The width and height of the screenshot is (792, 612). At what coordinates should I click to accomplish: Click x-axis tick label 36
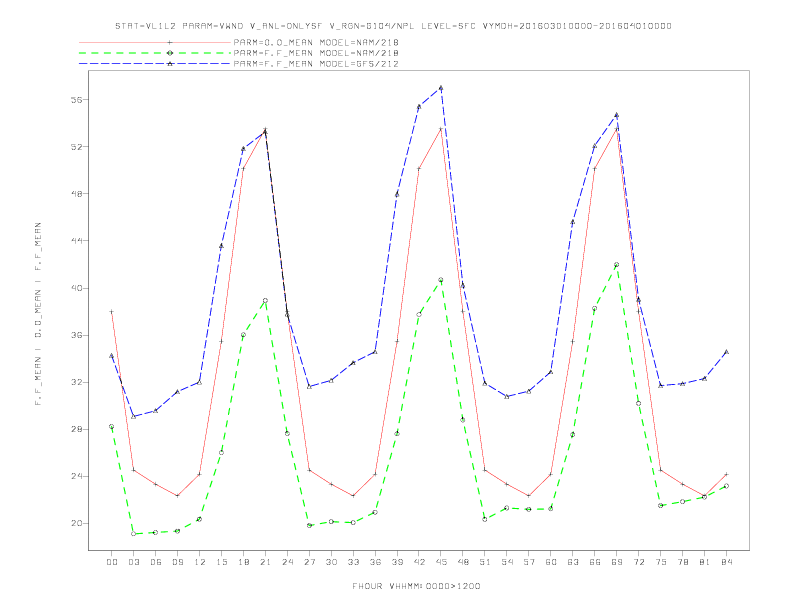click(375, 562)
